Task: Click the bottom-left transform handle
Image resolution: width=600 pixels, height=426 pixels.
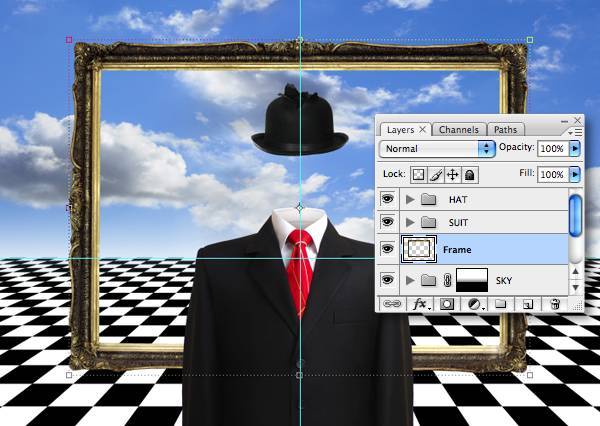Action: [x=69, y=375]
